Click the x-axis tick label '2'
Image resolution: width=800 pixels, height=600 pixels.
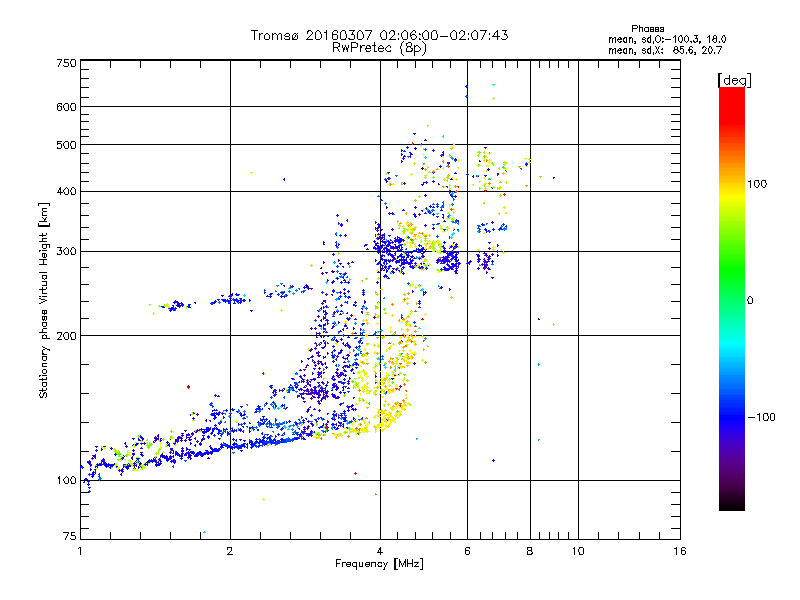point(230,551)
